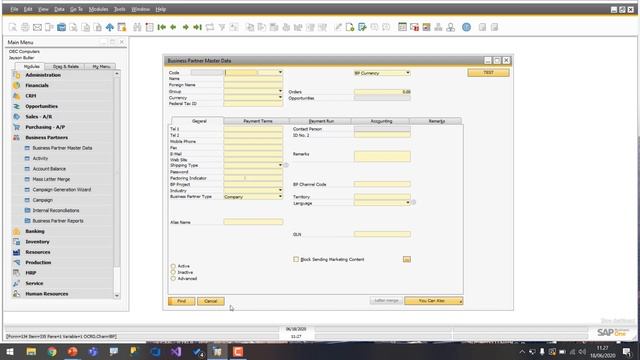The height and width of the screenshot is (360, 640).
Task: Switch to the Payment Terms tab
Action: 258,121
